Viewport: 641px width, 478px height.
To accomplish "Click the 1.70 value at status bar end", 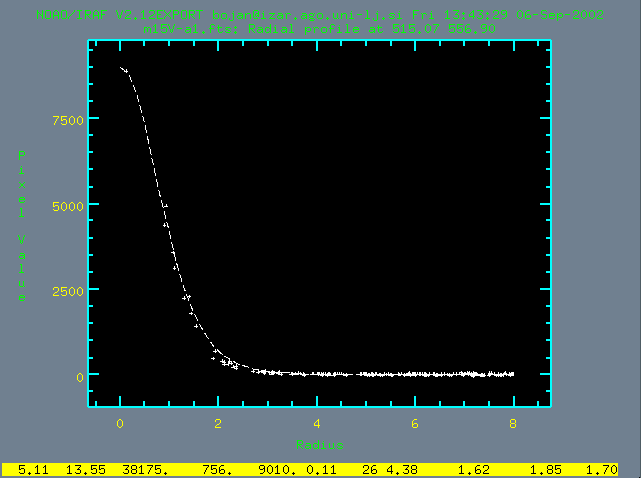I will click(603, 468).
